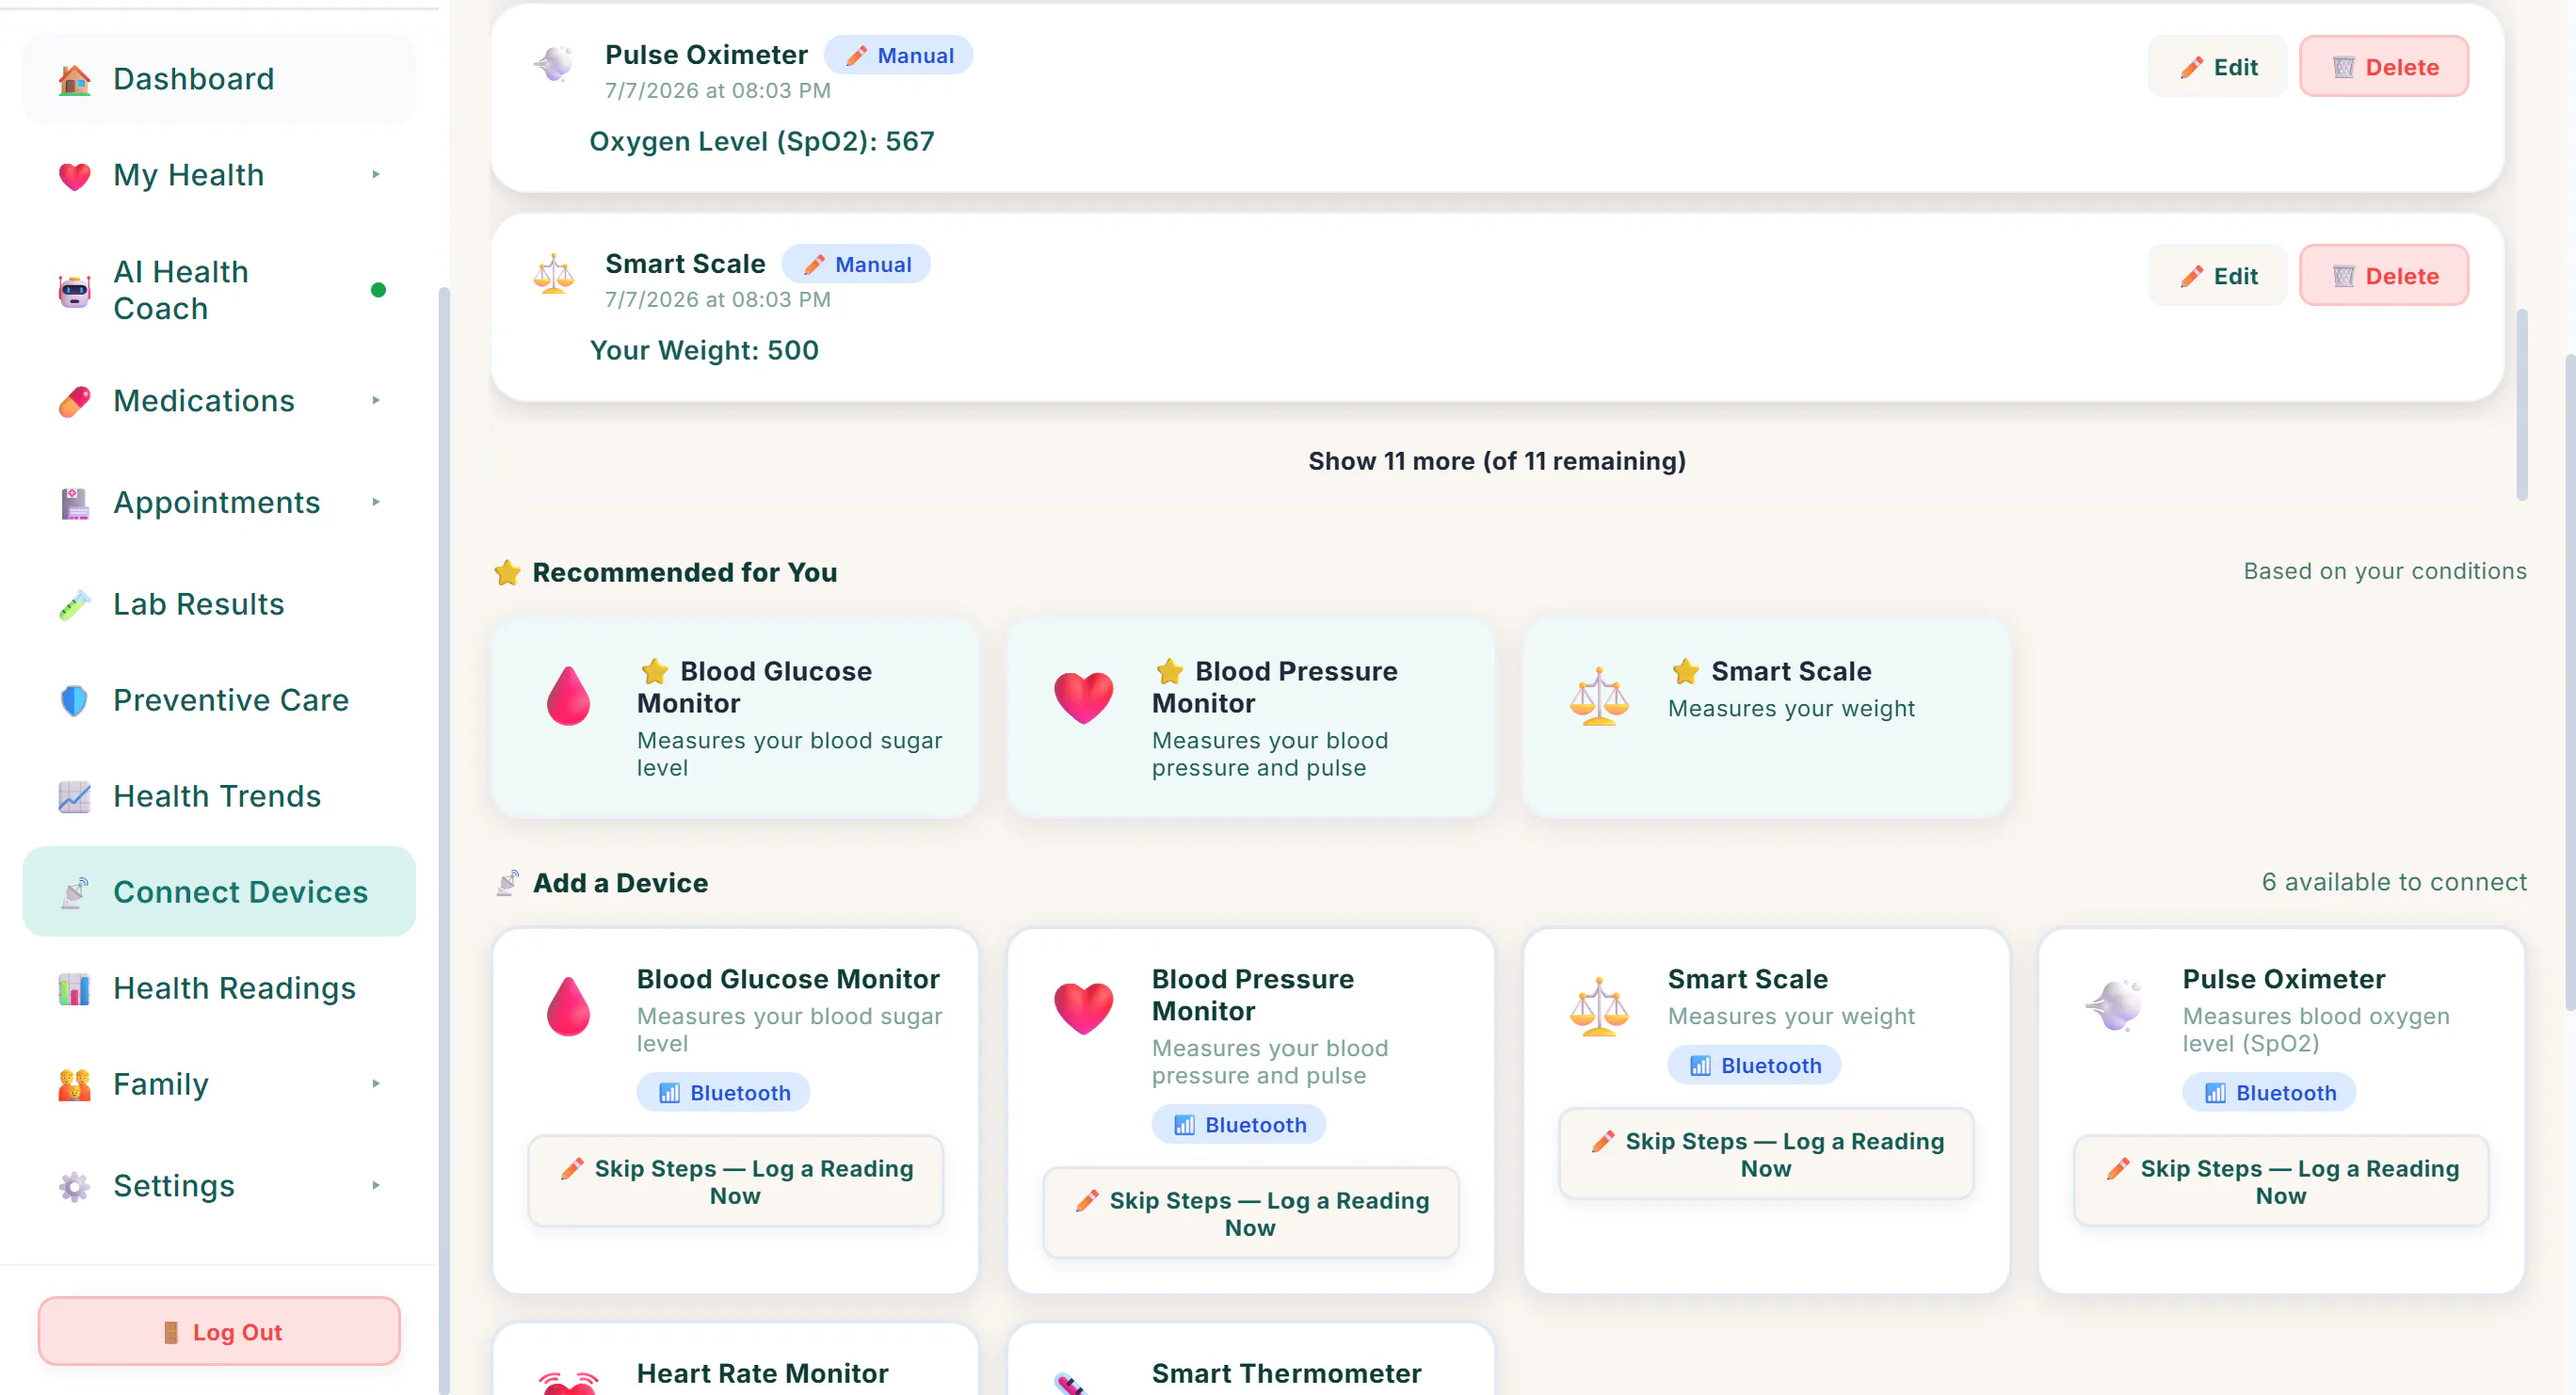The image size is (2576, 1395).
Task: Click the Health Trends chart icon
Action: click(74, 796)
